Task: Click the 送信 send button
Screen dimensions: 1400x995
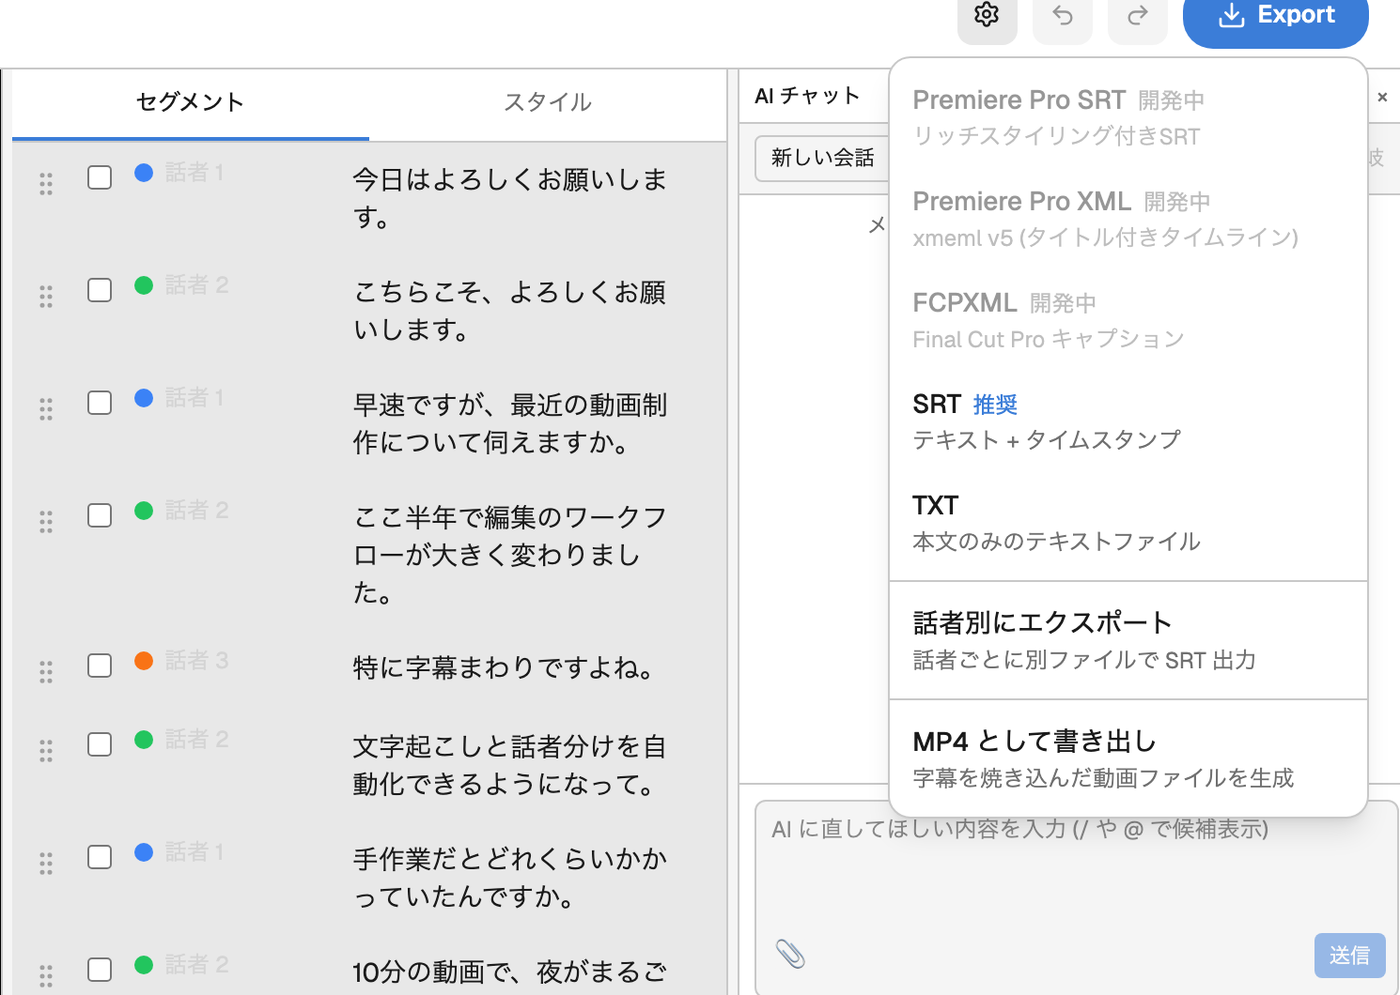Action: point(1349,955)
